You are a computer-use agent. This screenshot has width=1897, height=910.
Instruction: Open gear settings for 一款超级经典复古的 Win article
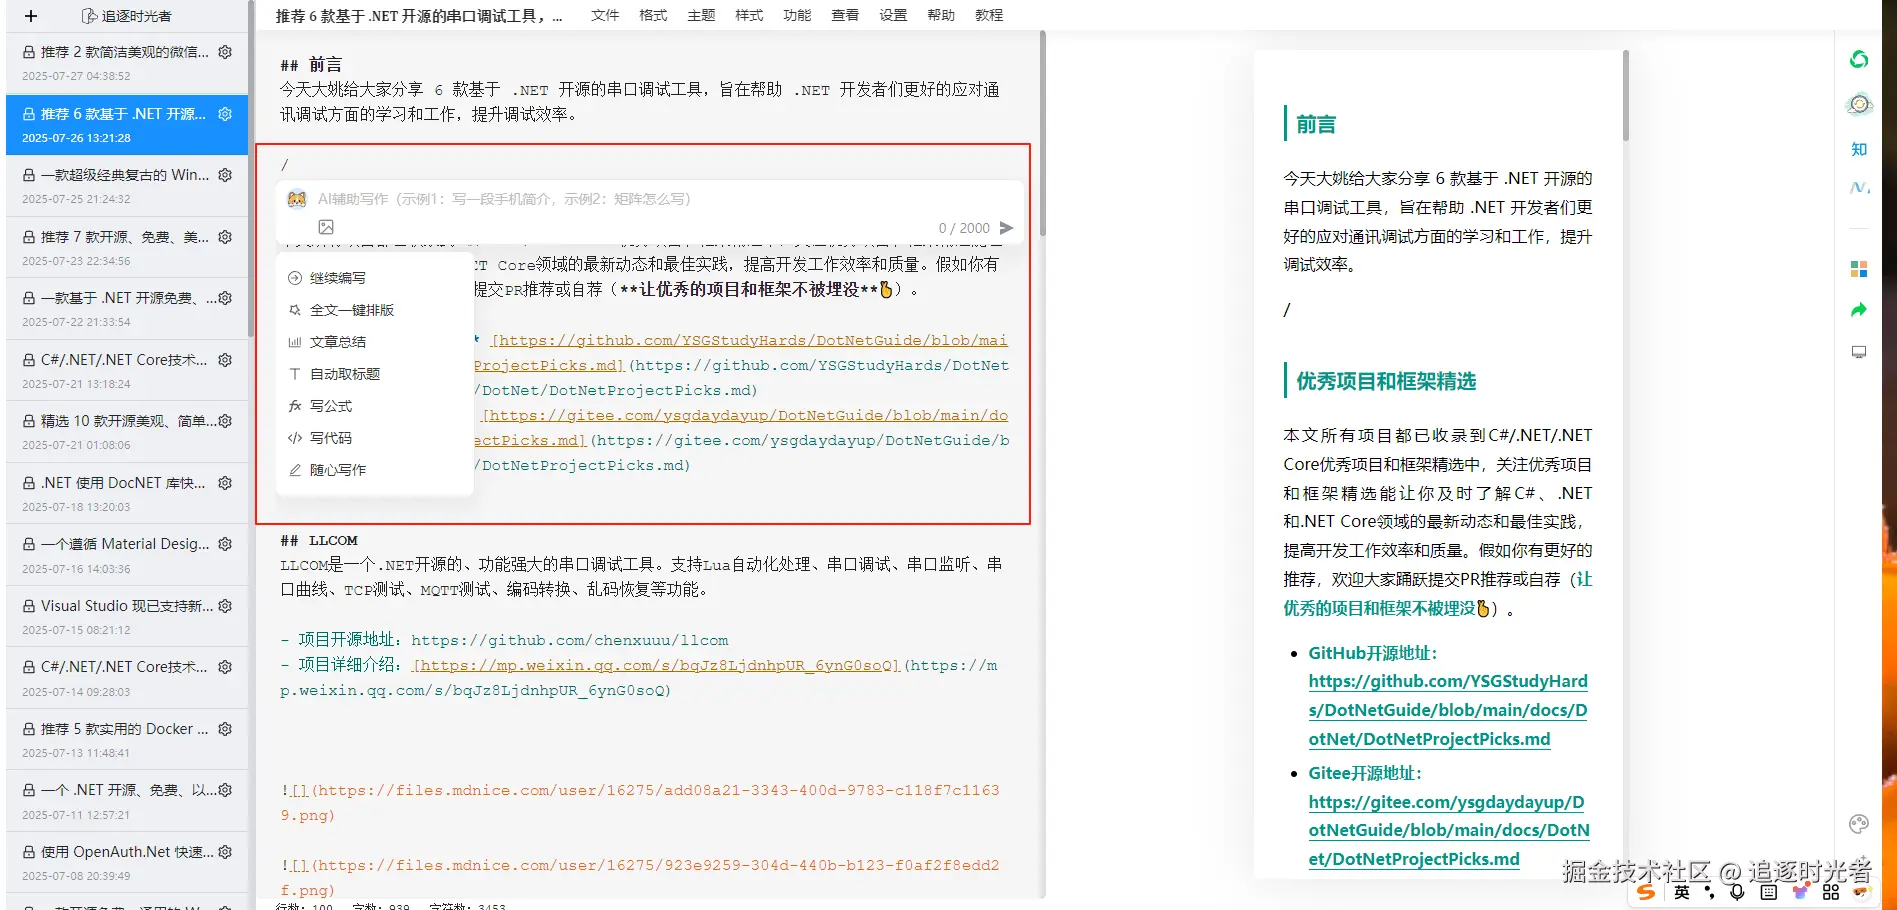pyautogui.click(x=225, y=175)
